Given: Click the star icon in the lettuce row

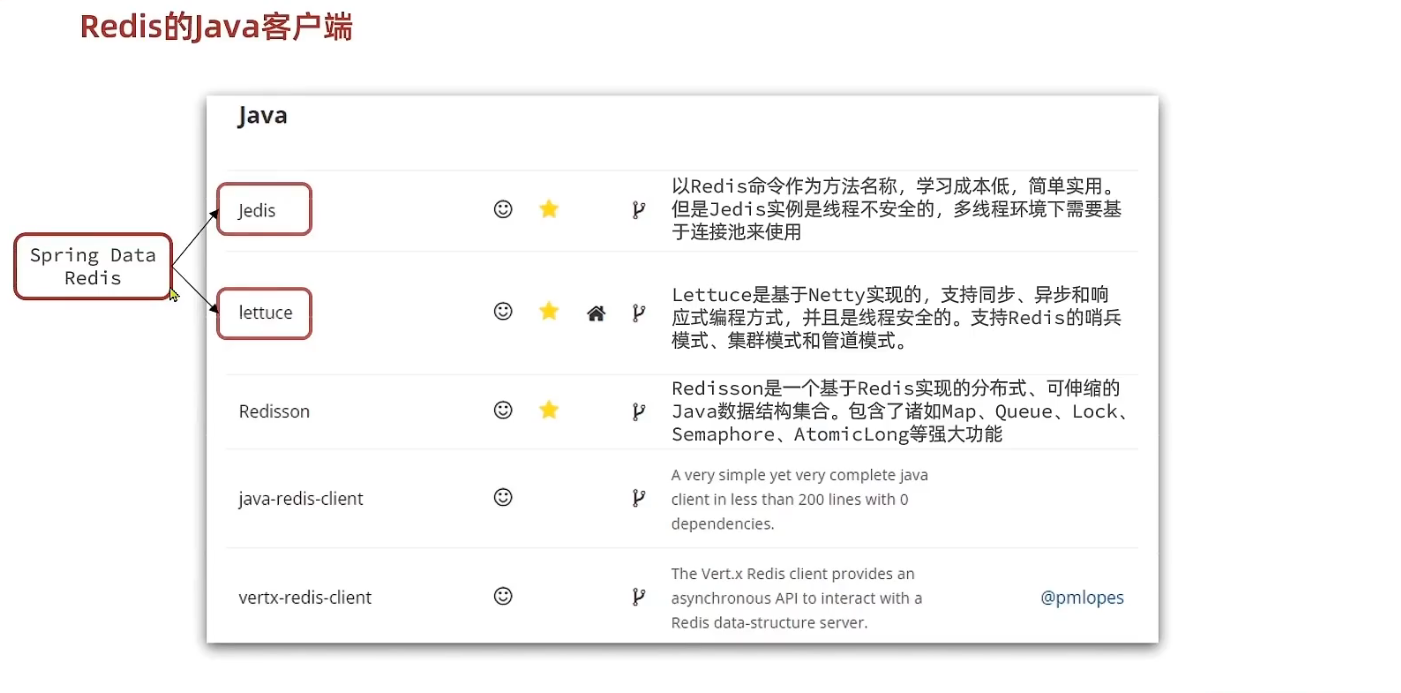Looking at the screenshot, I should pos(548,311).
